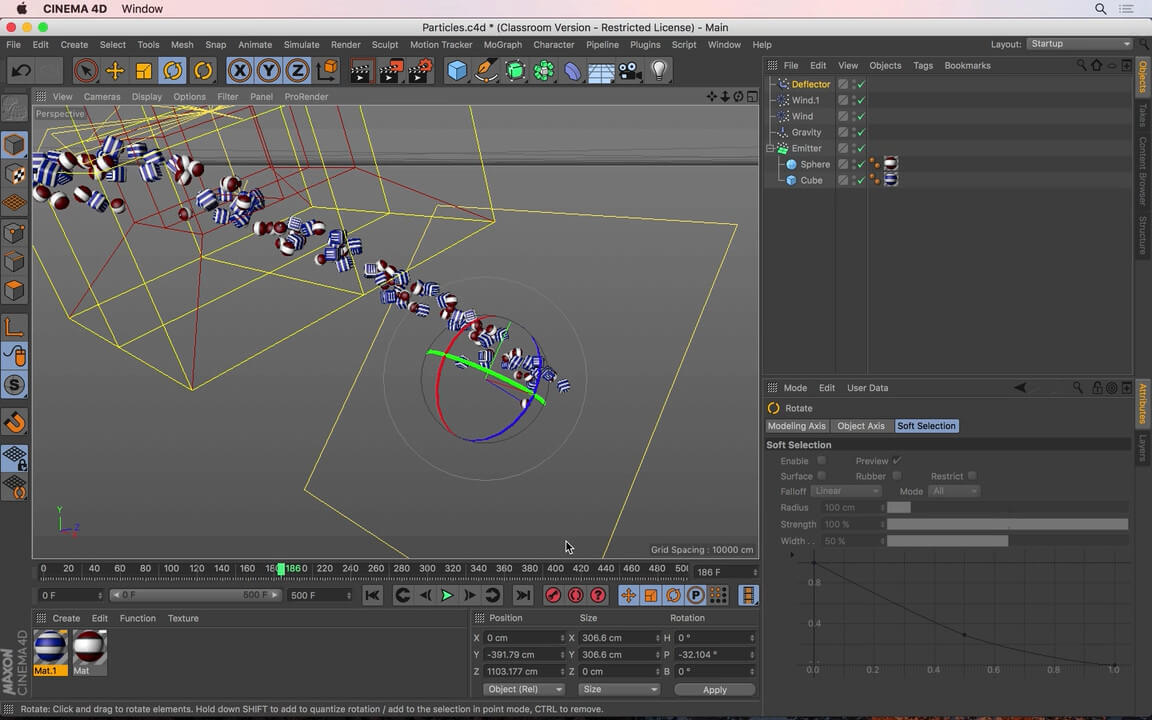Select the Cube primitive icon in the toolbar

click(x=457, y=70)
